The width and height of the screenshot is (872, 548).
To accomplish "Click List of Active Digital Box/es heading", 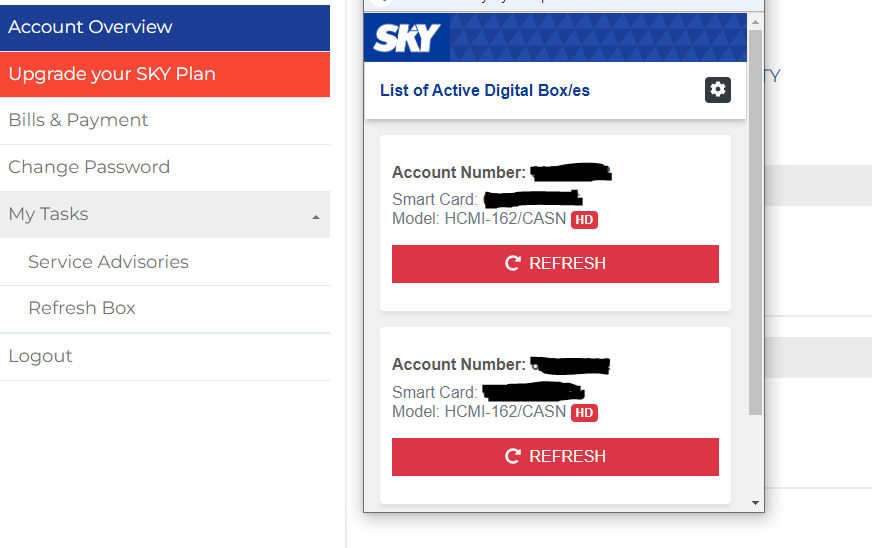I will [x=485, y=91].
